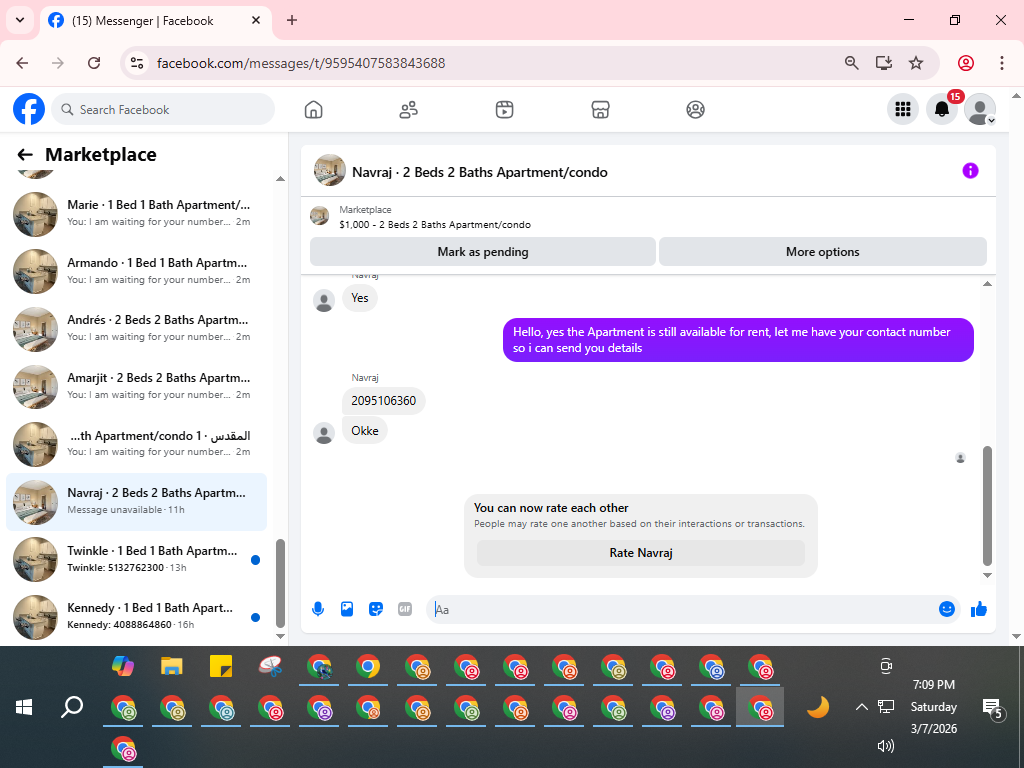Send a thumbs up like
1024x768 pixels.
(x=978, y=609)
